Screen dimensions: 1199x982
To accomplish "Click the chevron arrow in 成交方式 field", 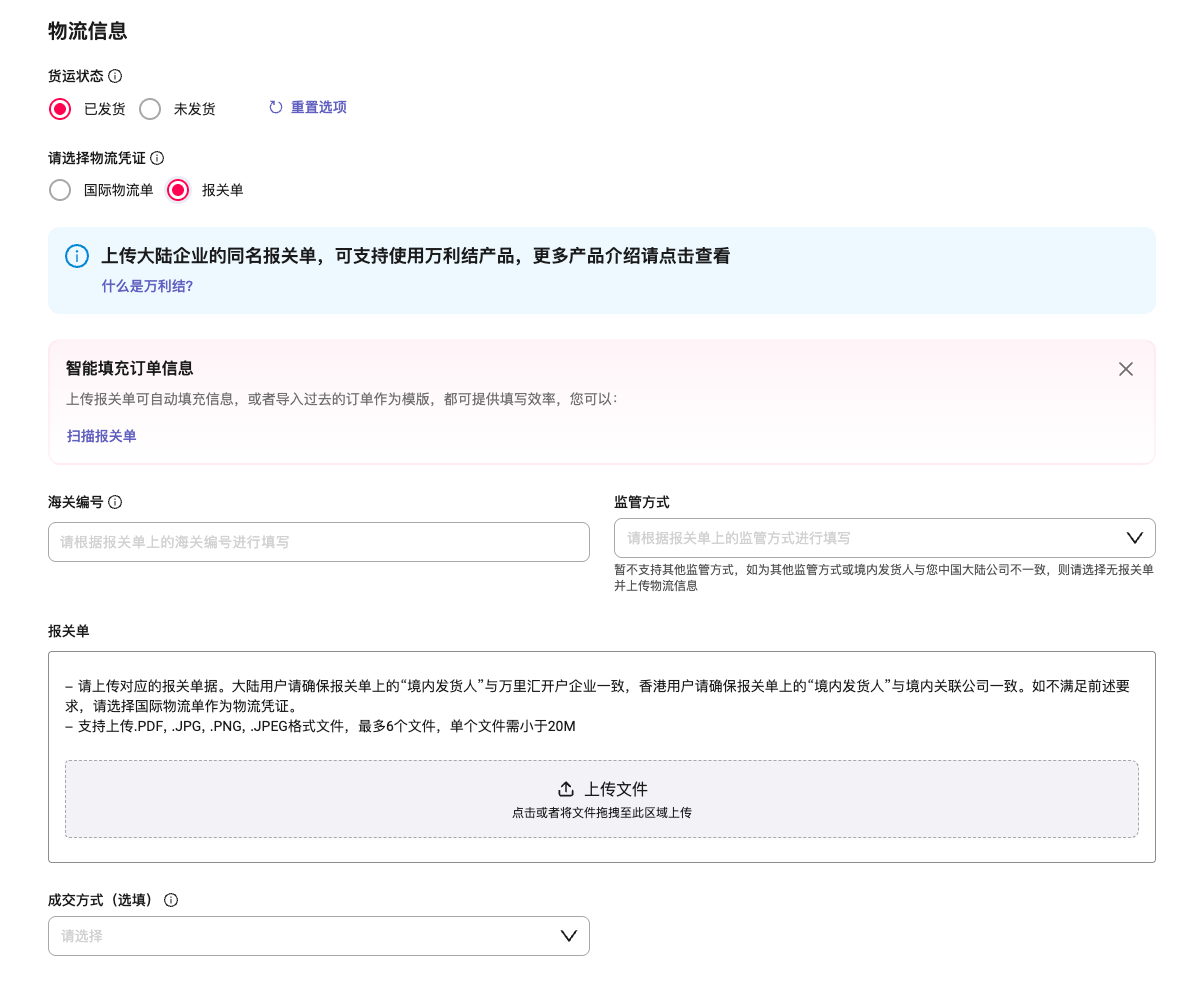I will pos(569,936).
